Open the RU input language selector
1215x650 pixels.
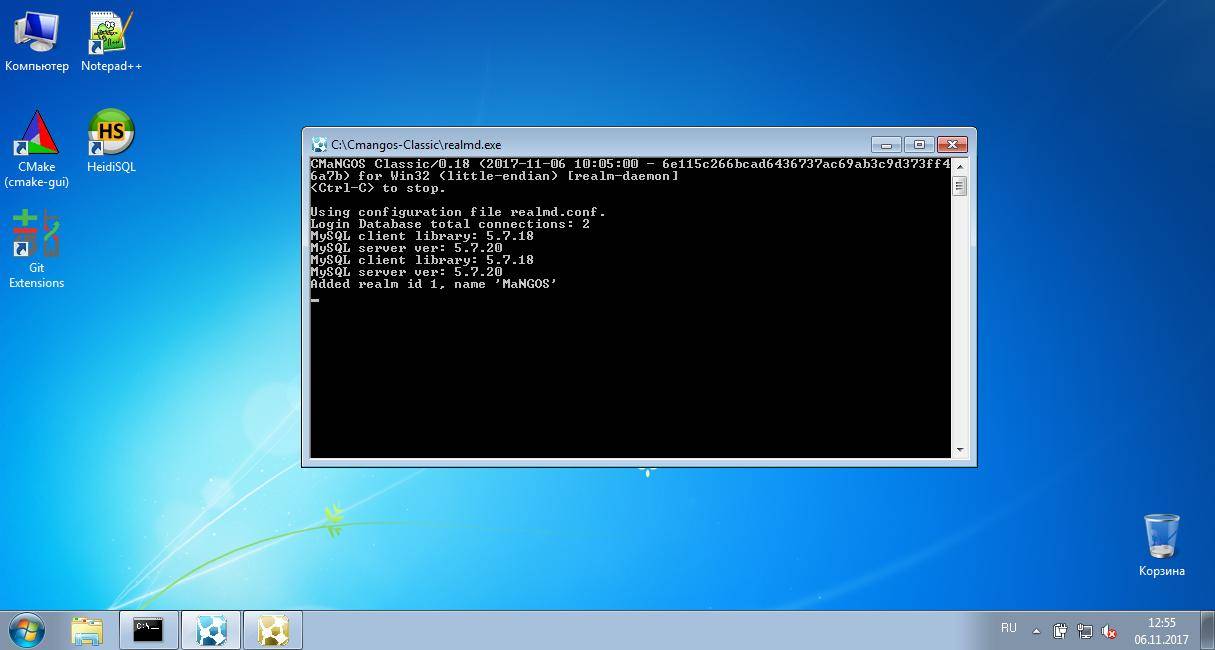click(1008, 628)
